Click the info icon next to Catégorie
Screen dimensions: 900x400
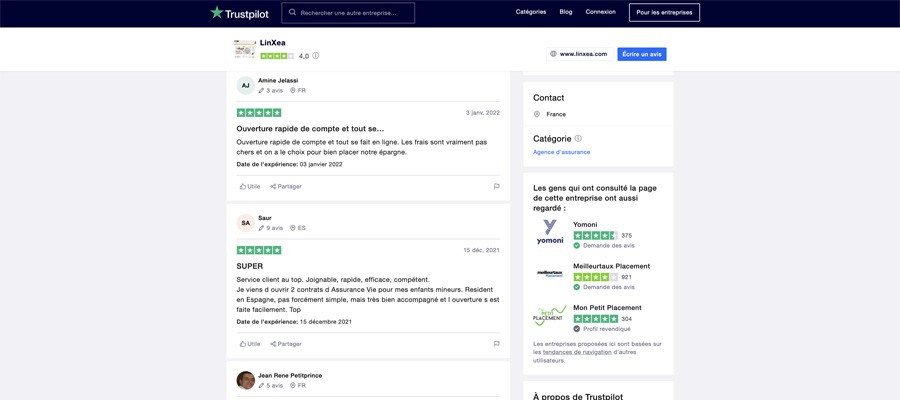pyautogui.click(x=578, y=138)
